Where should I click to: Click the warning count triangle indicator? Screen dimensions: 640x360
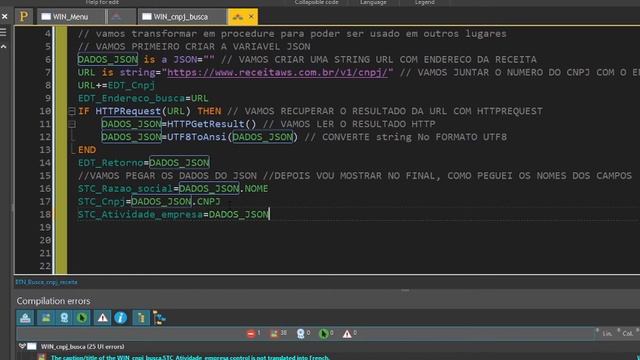click(350, 333)
